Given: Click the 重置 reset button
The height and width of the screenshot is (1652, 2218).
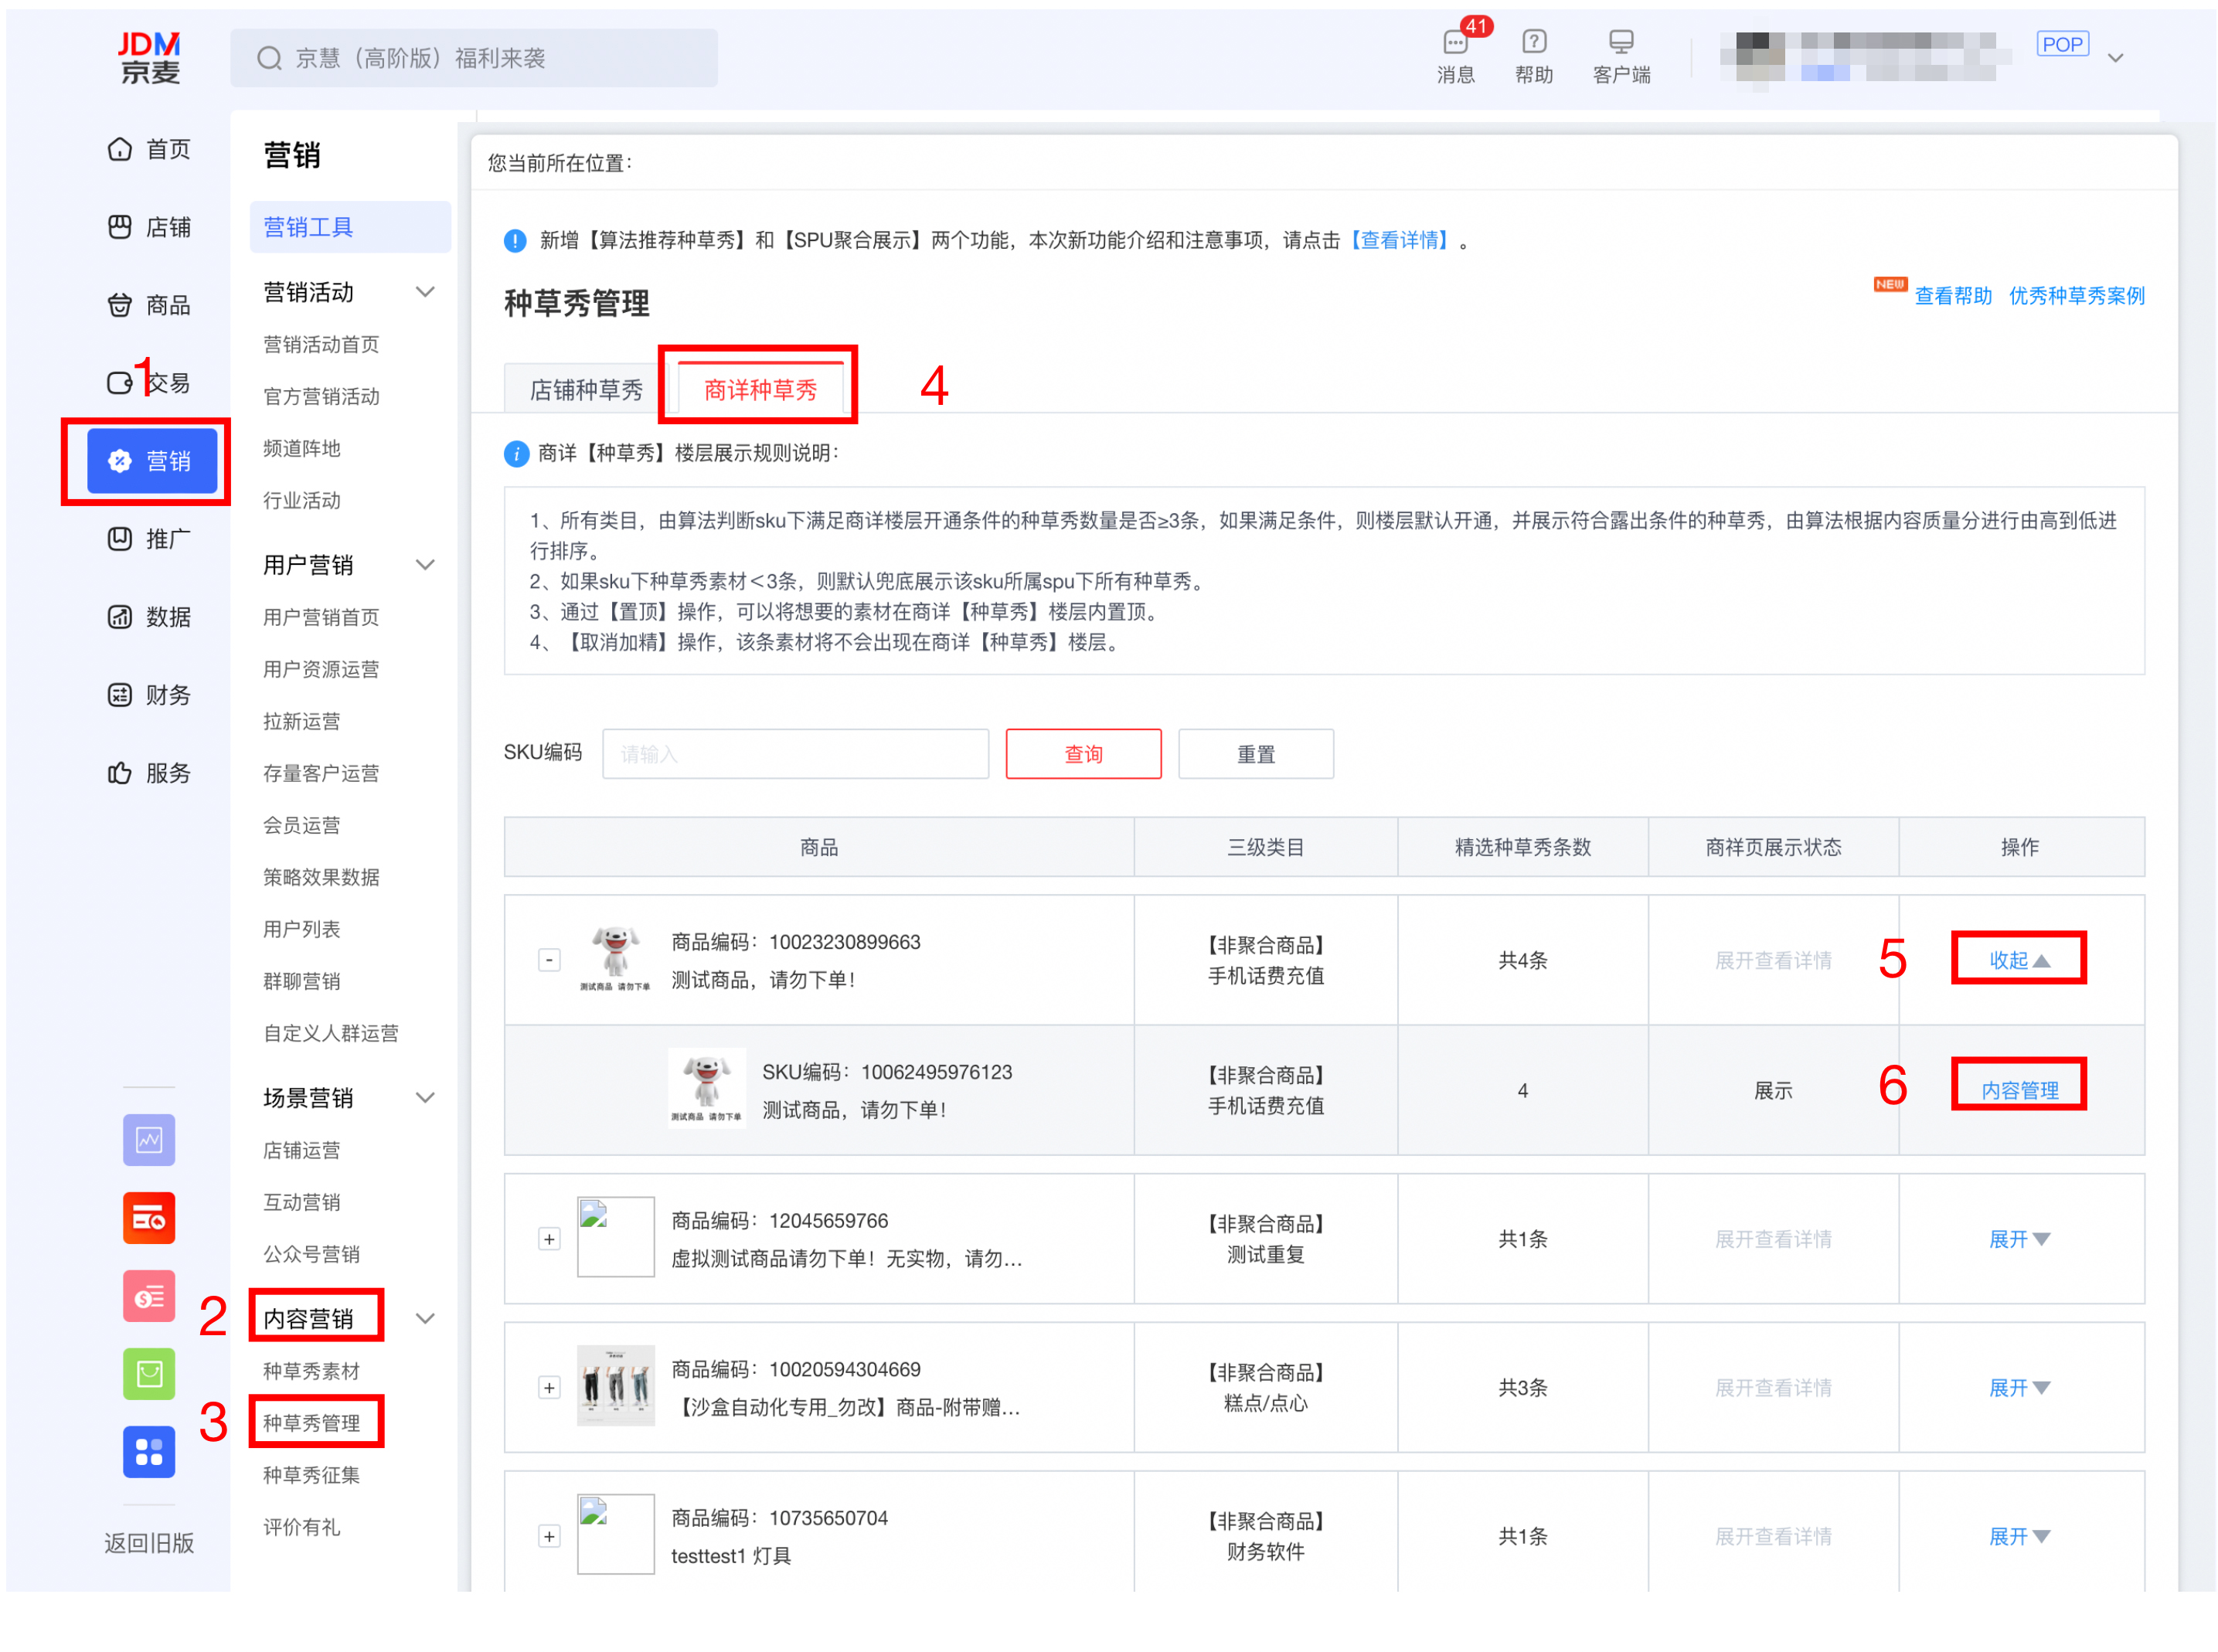Looking at the screenshot, I should 1256,754.
